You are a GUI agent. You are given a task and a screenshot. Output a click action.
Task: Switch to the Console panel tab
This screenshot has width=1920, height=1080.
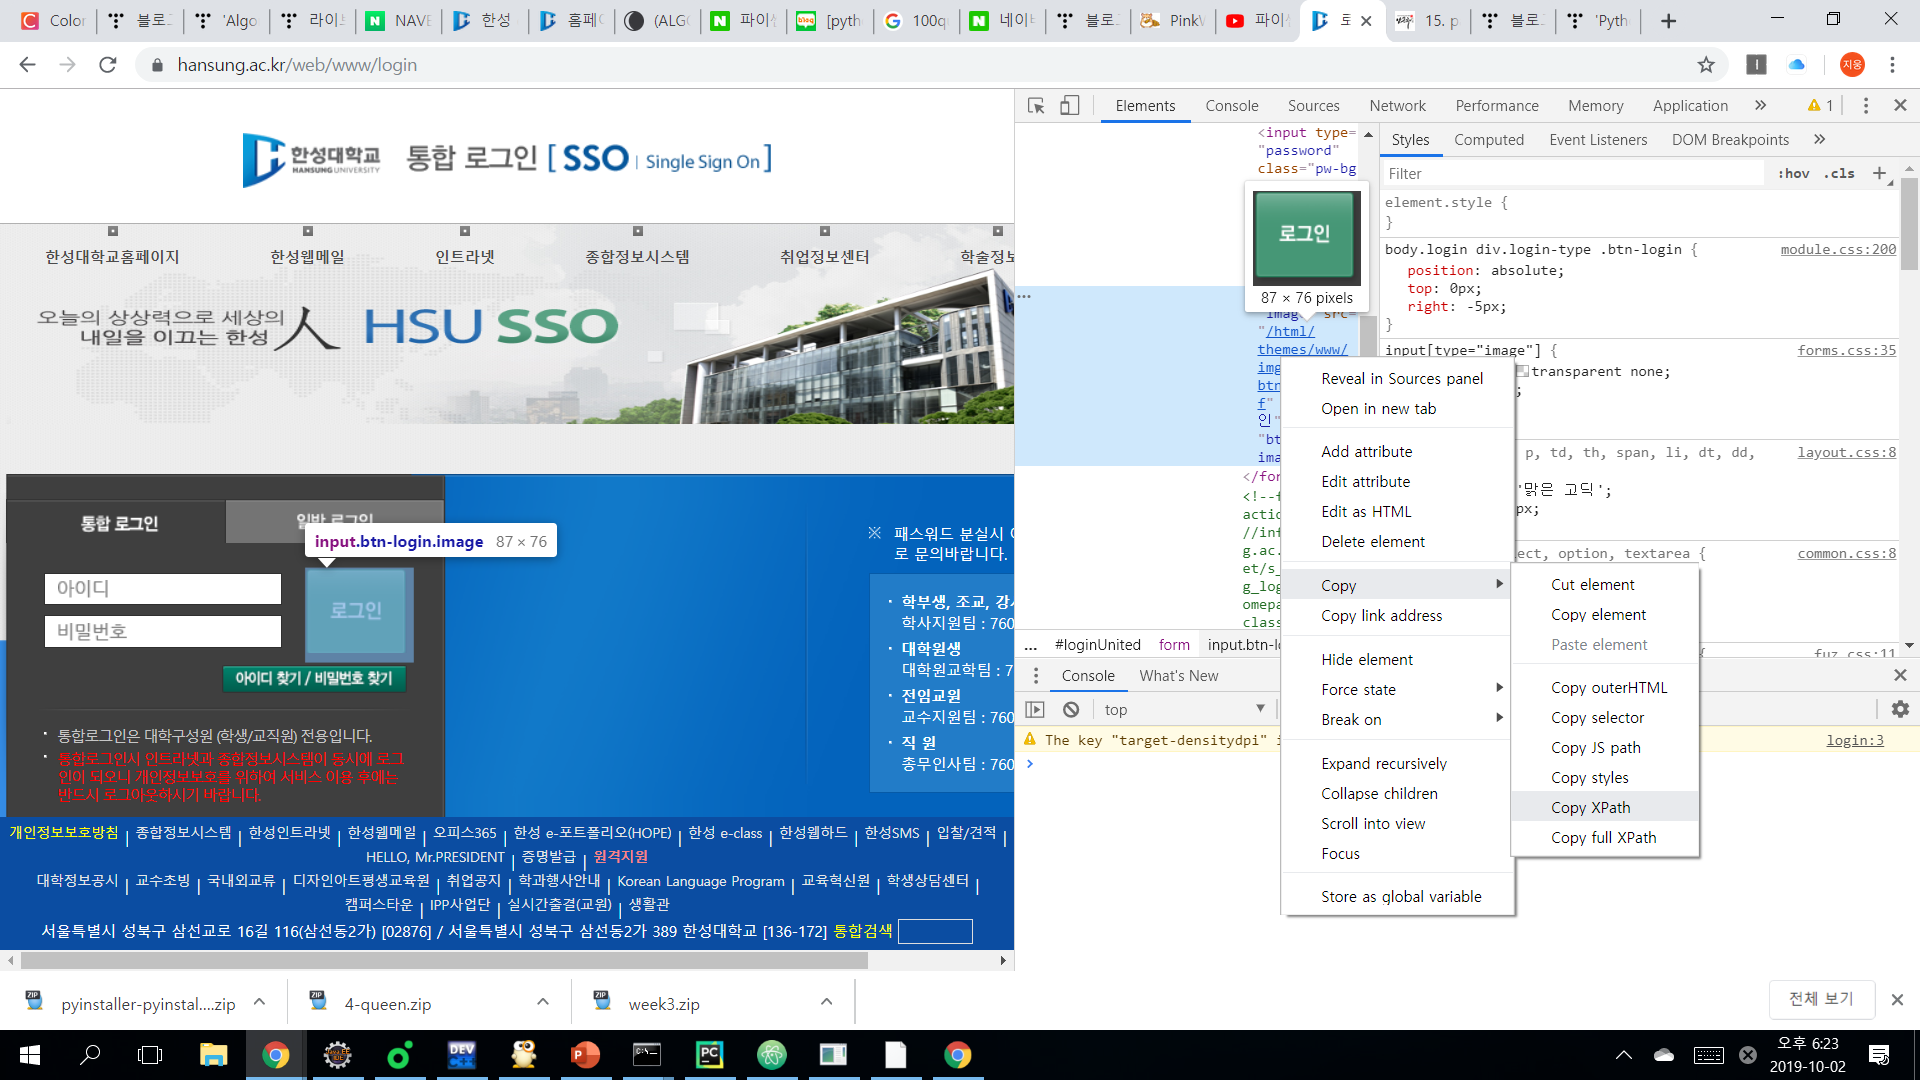click(x=1232, y=106)
